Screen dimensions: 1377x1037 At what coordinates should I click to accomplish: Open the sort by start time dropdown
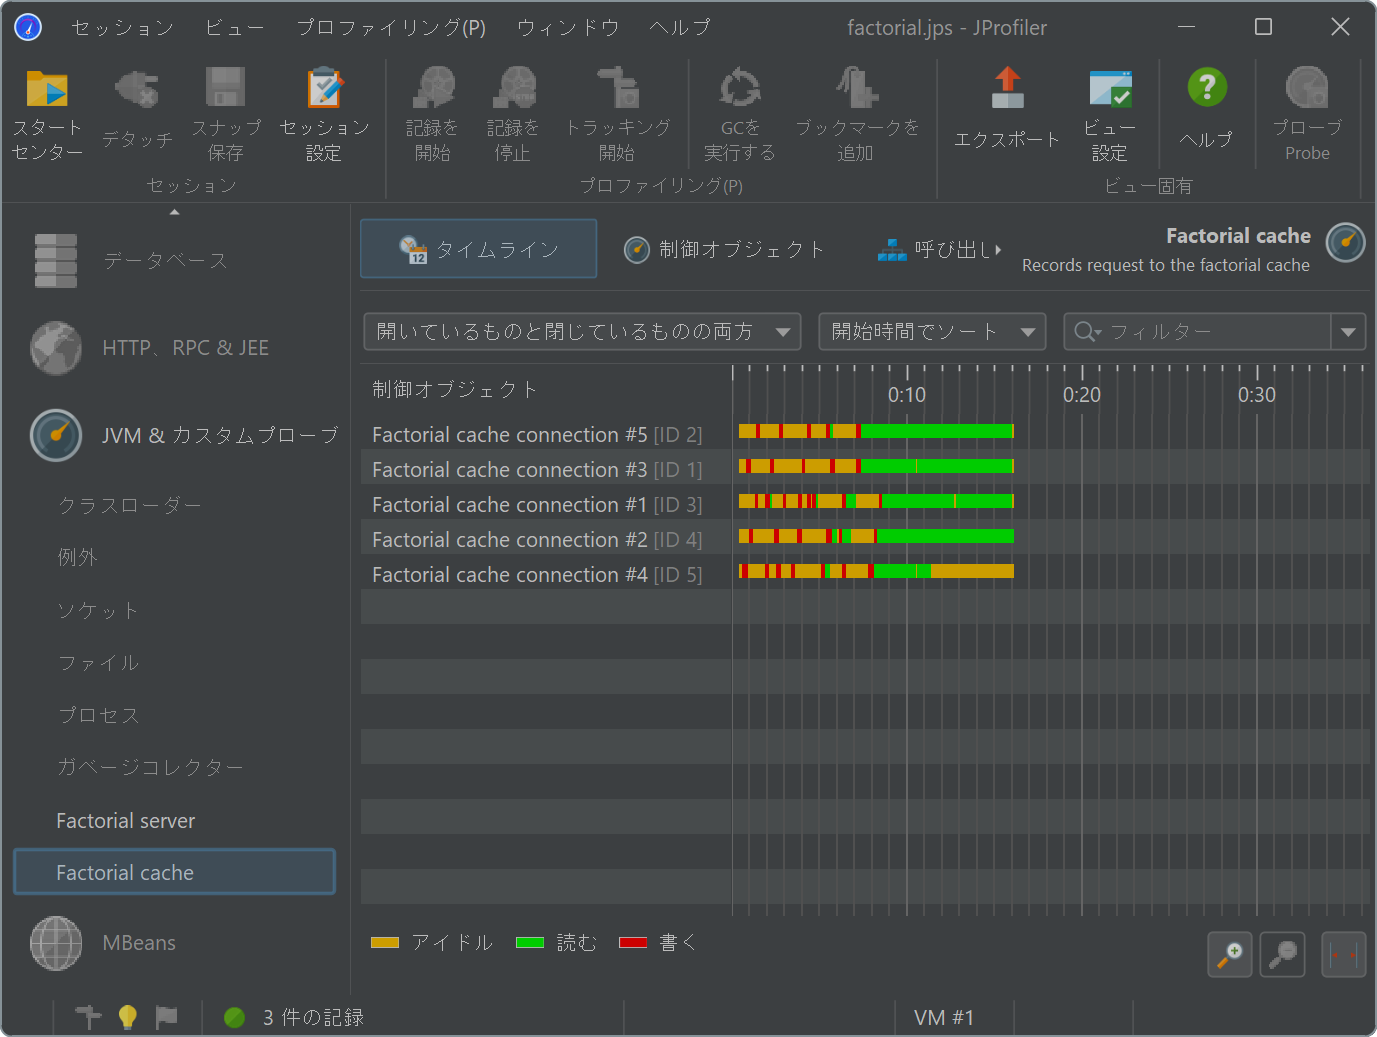[932, 331]
